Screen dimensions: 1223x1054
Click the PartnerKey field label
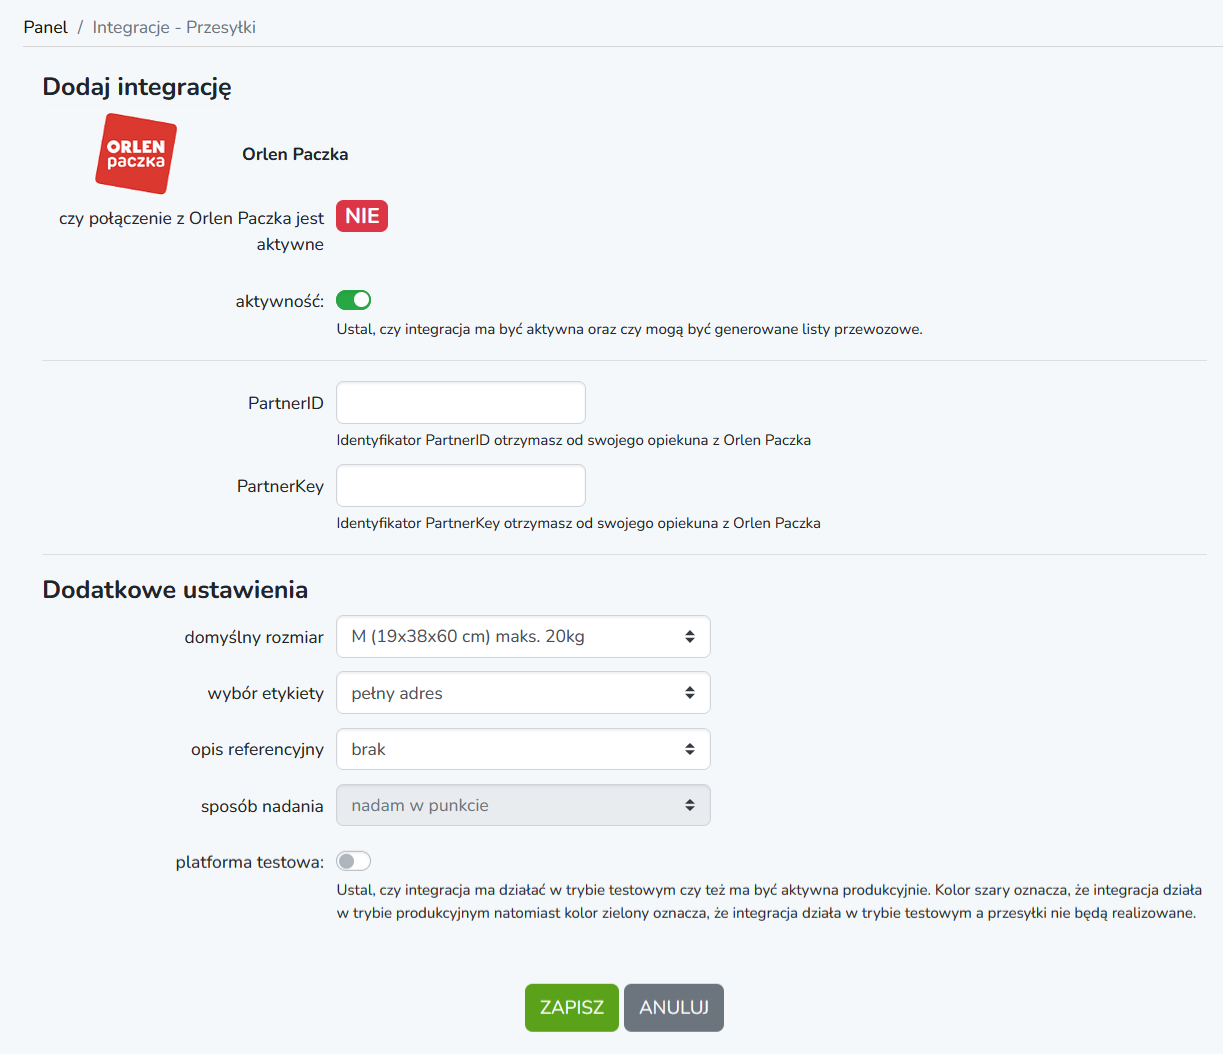tap(280, 486)
